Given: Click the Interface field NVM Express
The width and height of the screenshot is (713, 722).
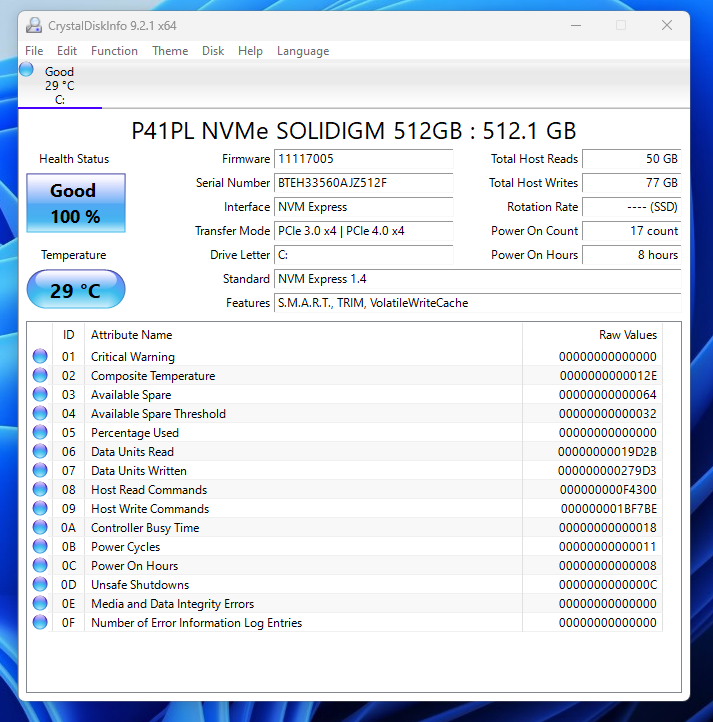Looking at the screenshot, I should 363,207.
